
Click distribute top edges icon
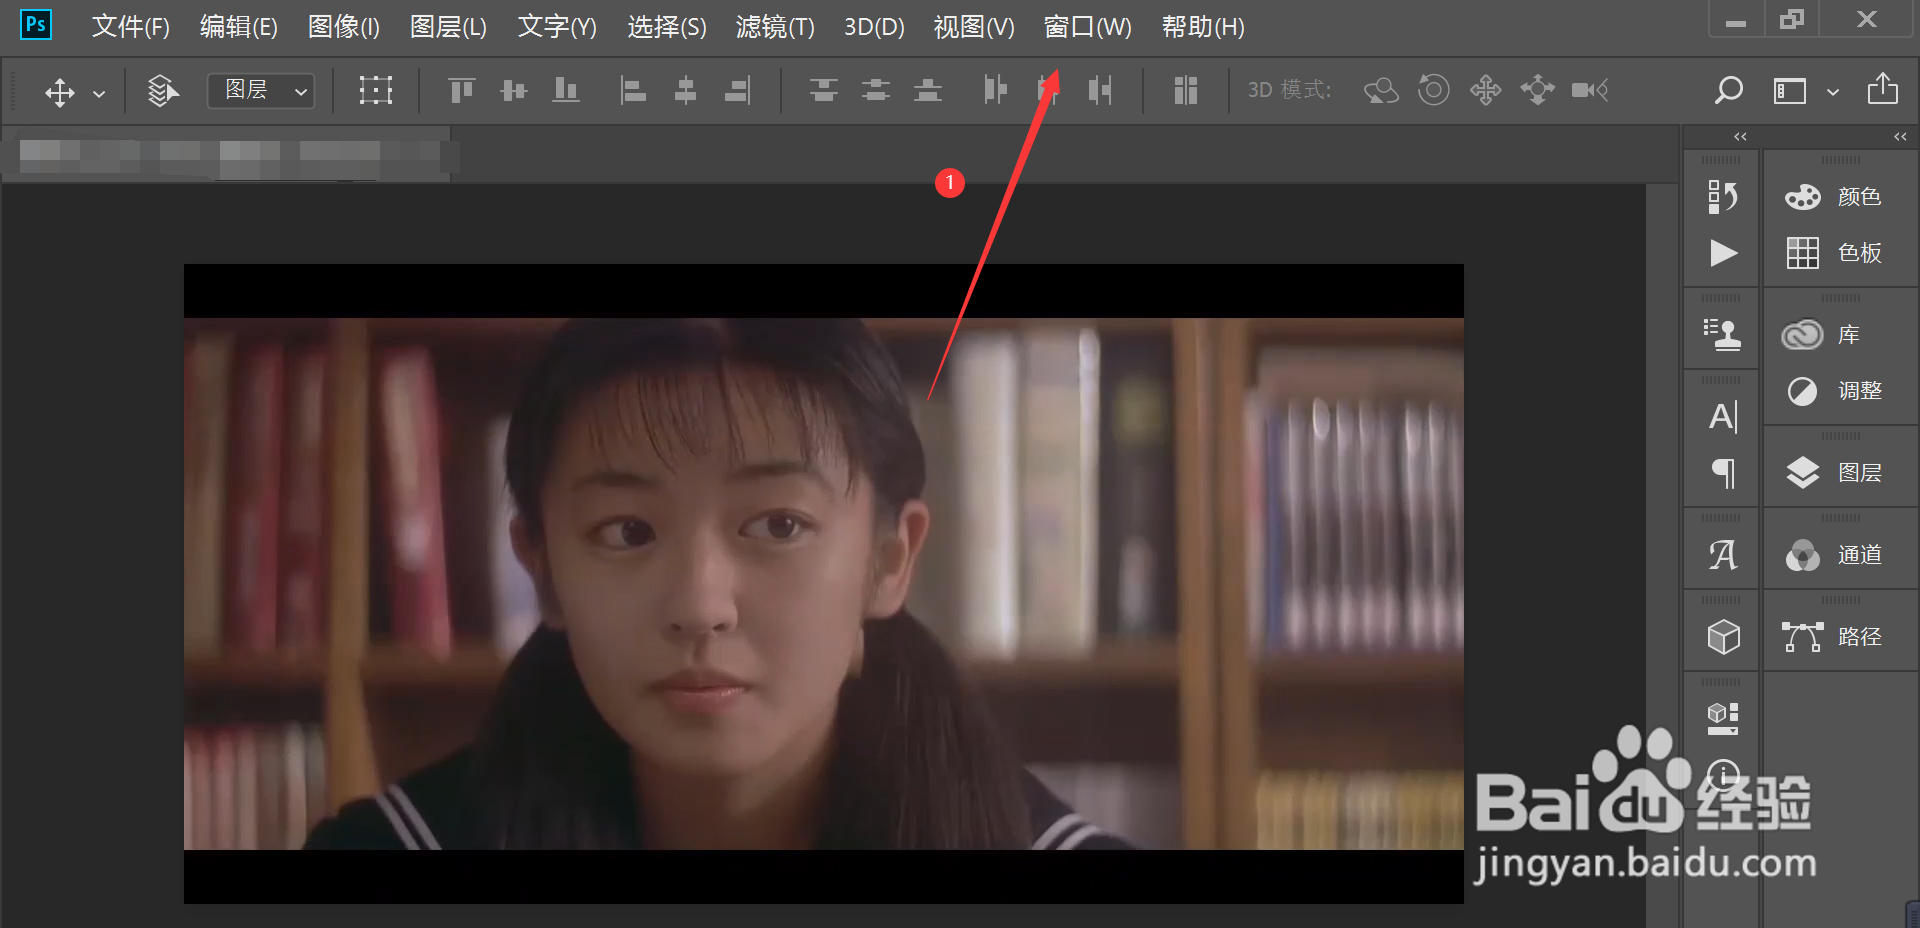tap(824, 91)
